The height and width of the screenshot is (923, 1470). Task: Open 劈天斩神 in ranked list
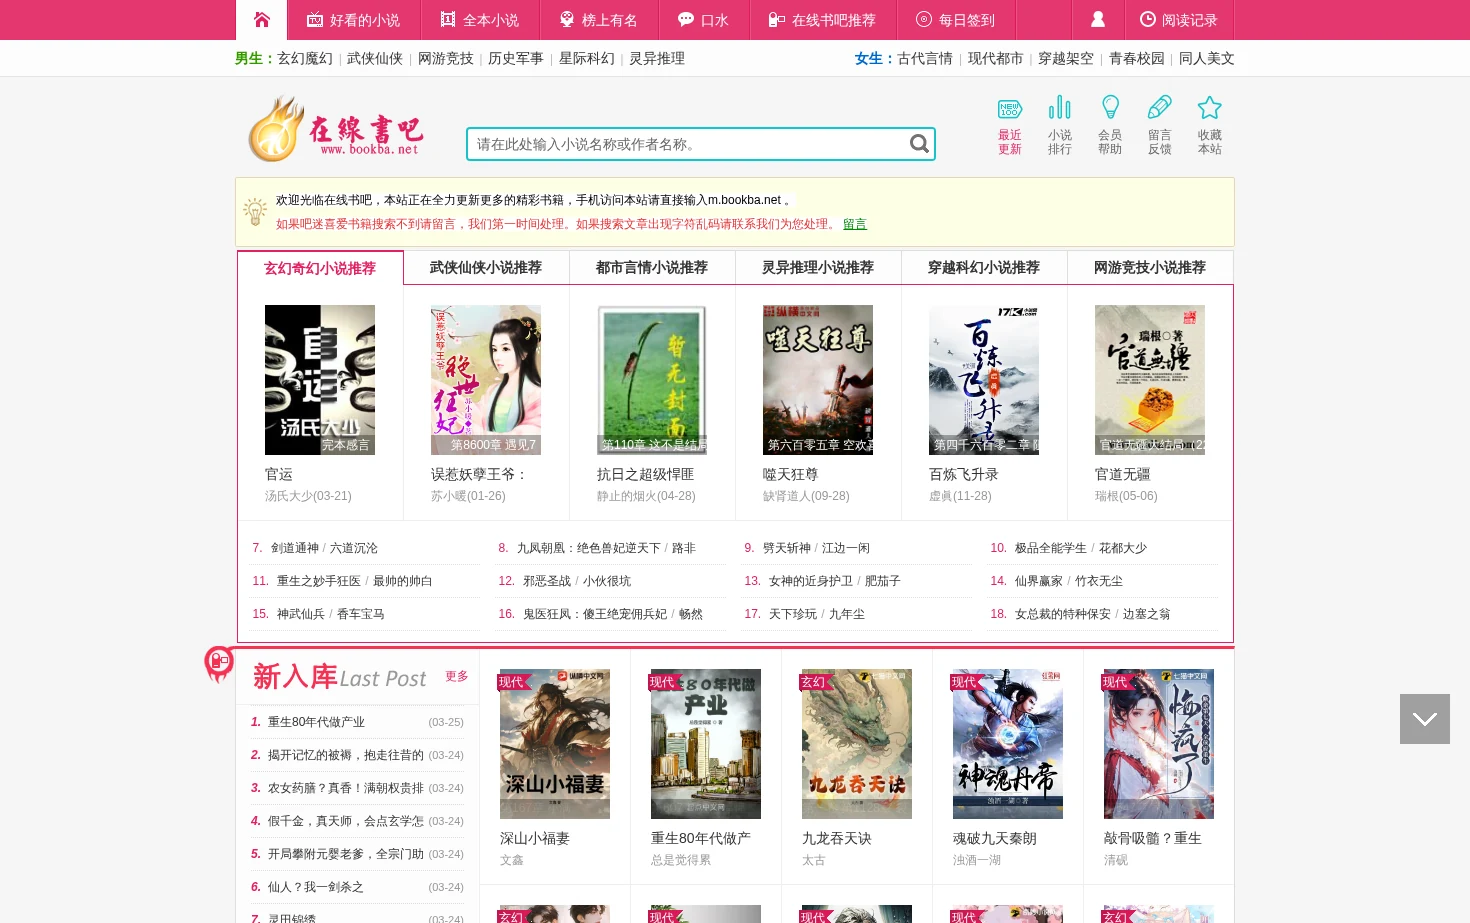coord(787,548)
